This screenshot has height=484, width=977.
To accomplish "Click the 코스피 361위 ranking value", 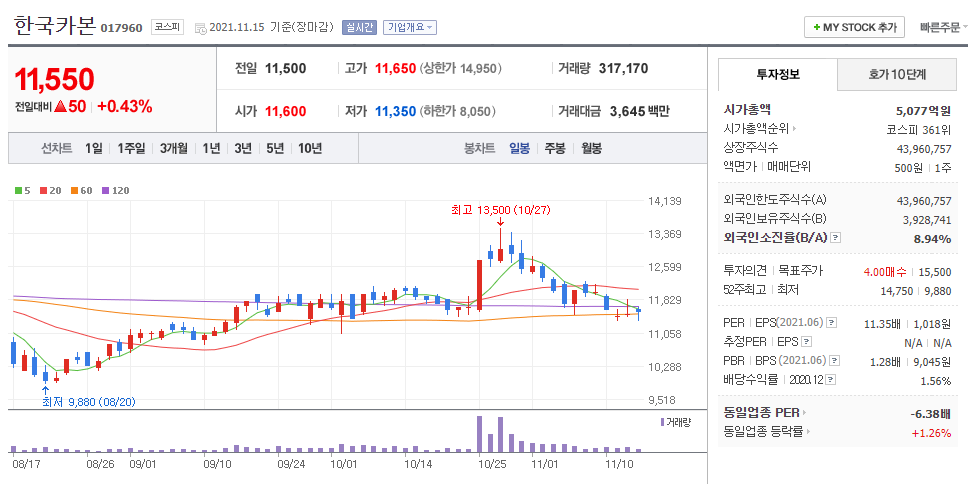I will 920,130.
